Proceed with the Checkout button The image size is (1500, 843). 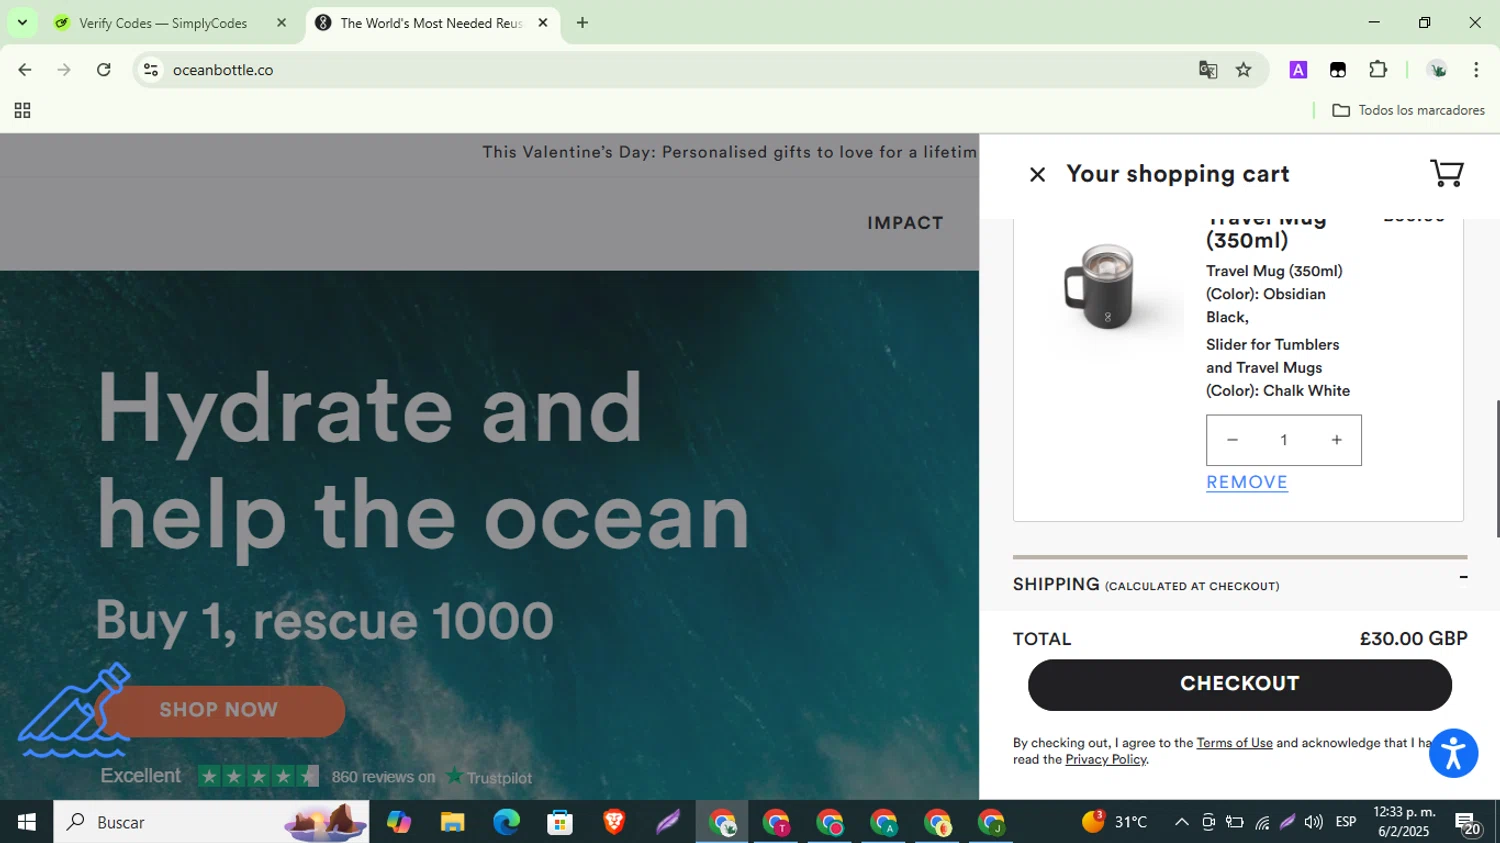(x=1240, y=684)
